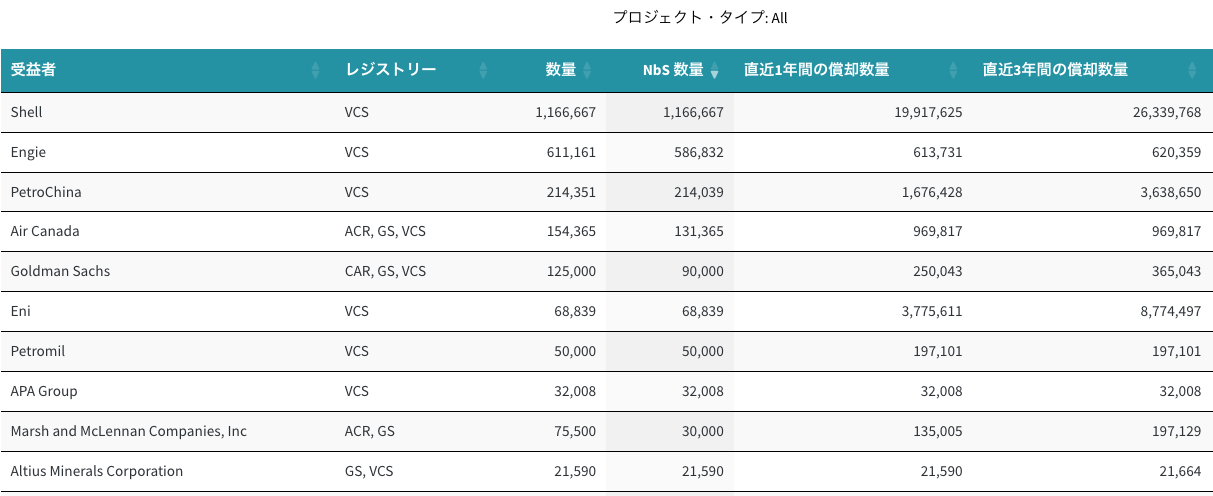Click the Engie beneficiary name
Screen dimensions: 1213x496
[x=28, y=152]
